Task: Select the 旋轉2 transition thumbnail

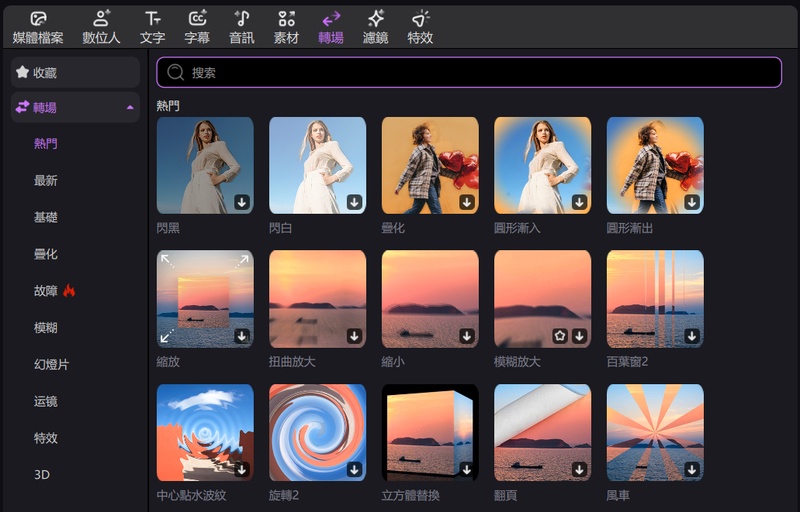Action: click(317, 432)
